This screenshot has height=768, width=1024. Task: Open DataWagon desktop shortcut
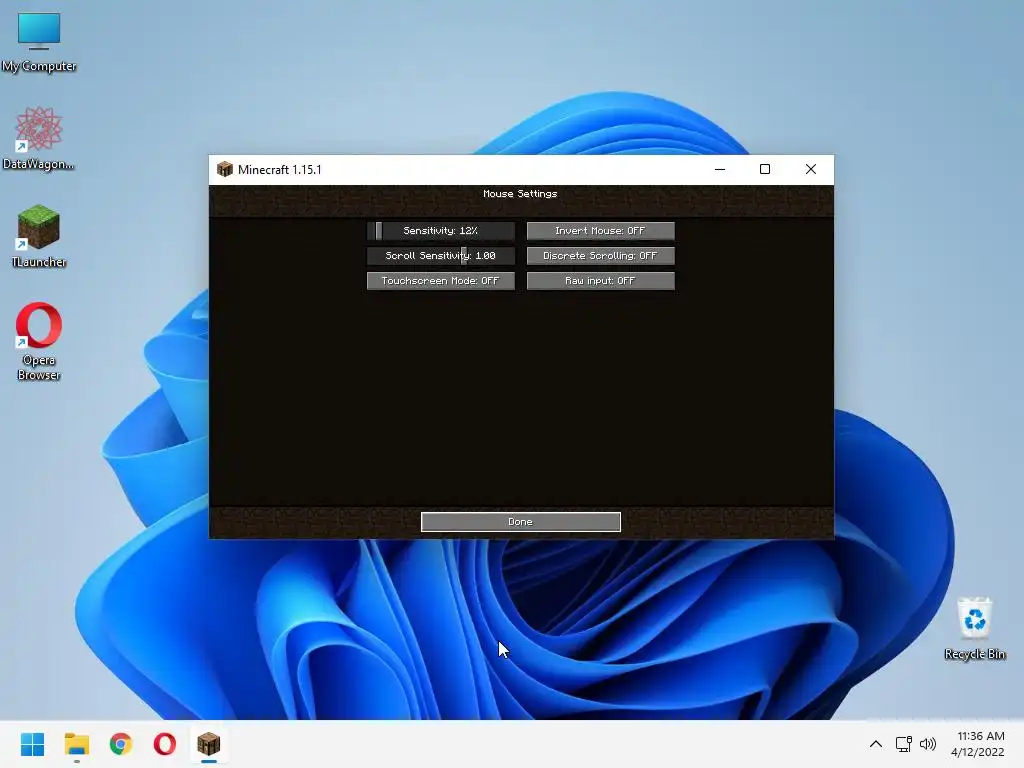pos(39,138)
